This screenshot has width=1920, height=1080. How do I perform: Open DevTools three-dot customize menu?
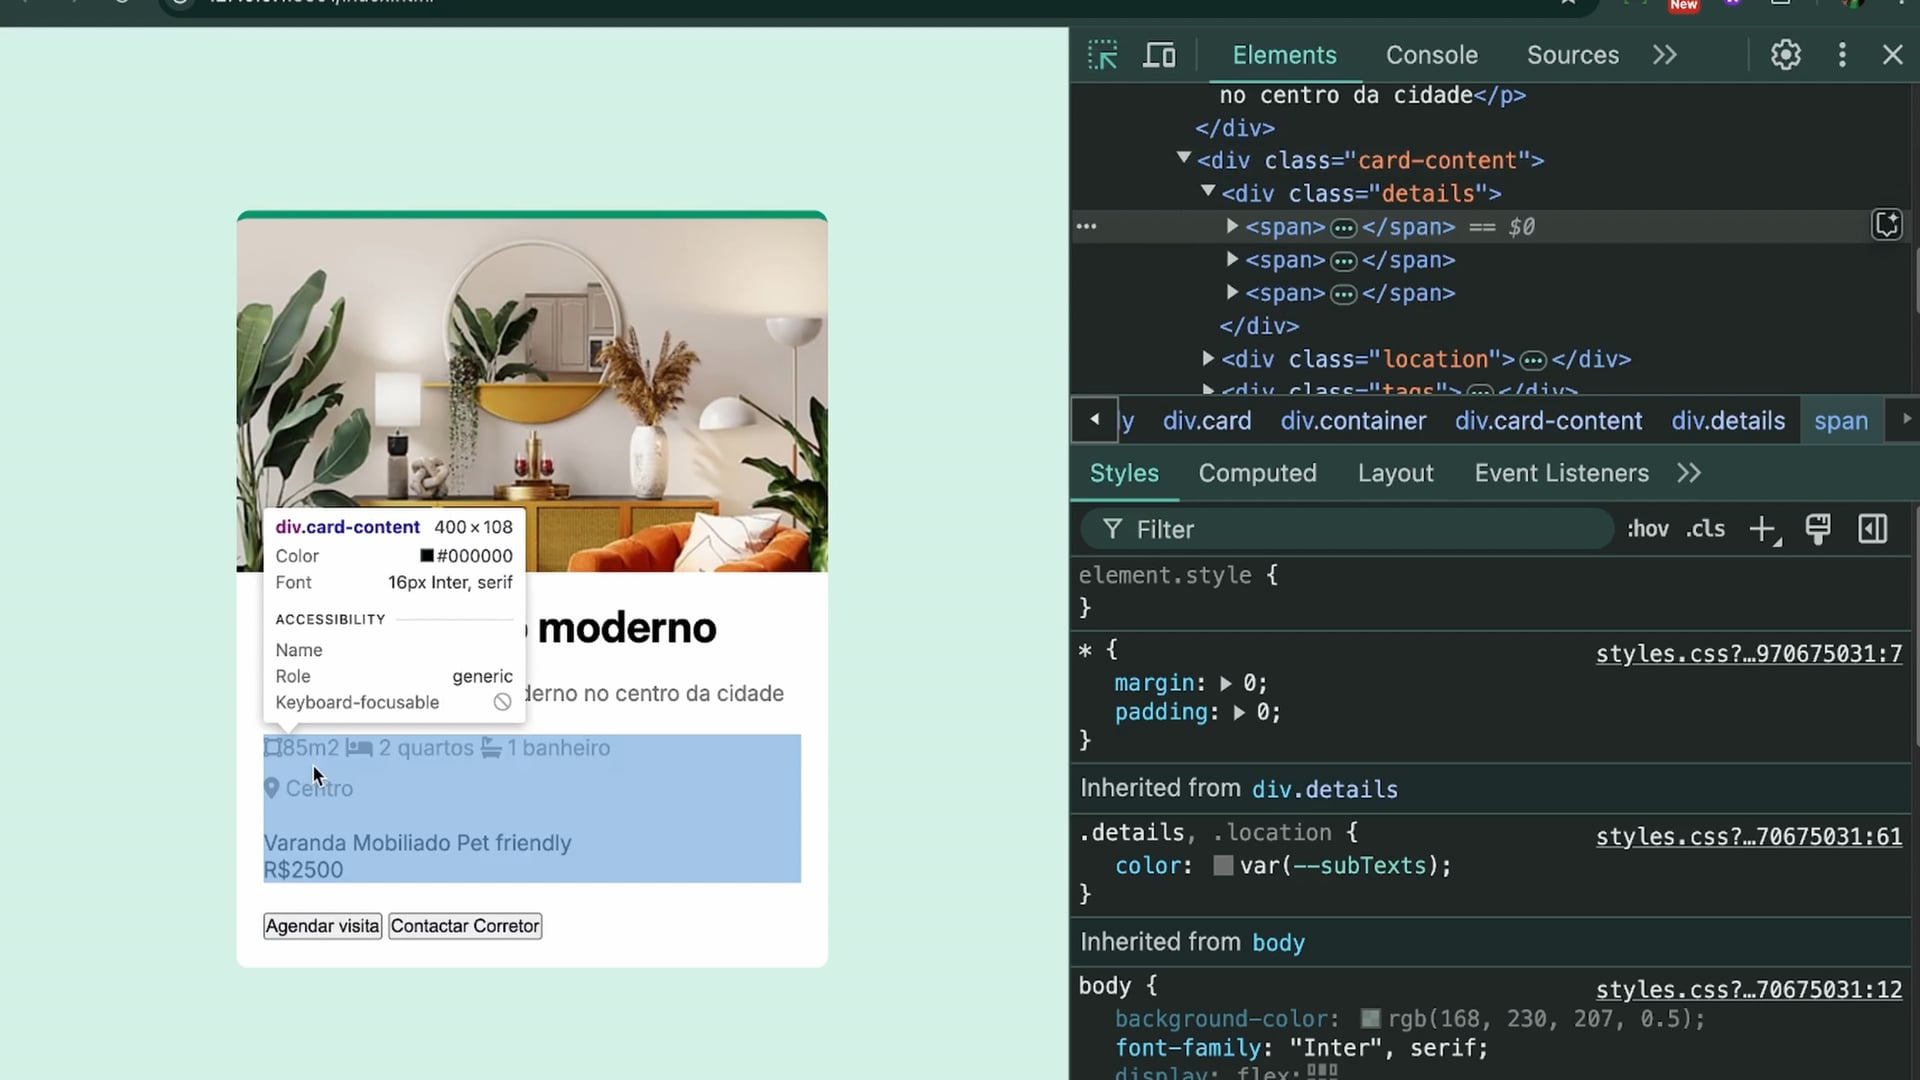point(1841,55)
